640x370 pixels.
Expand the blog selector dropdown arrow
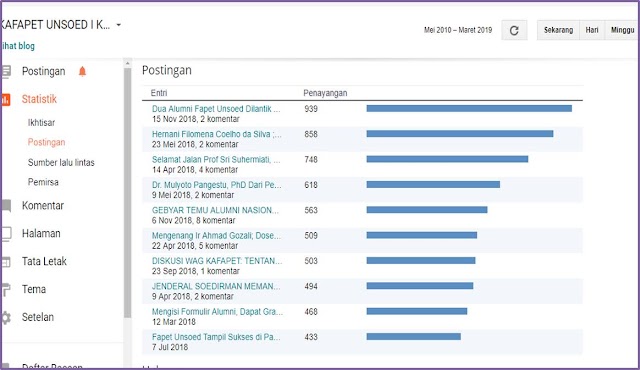coord(118,25)
